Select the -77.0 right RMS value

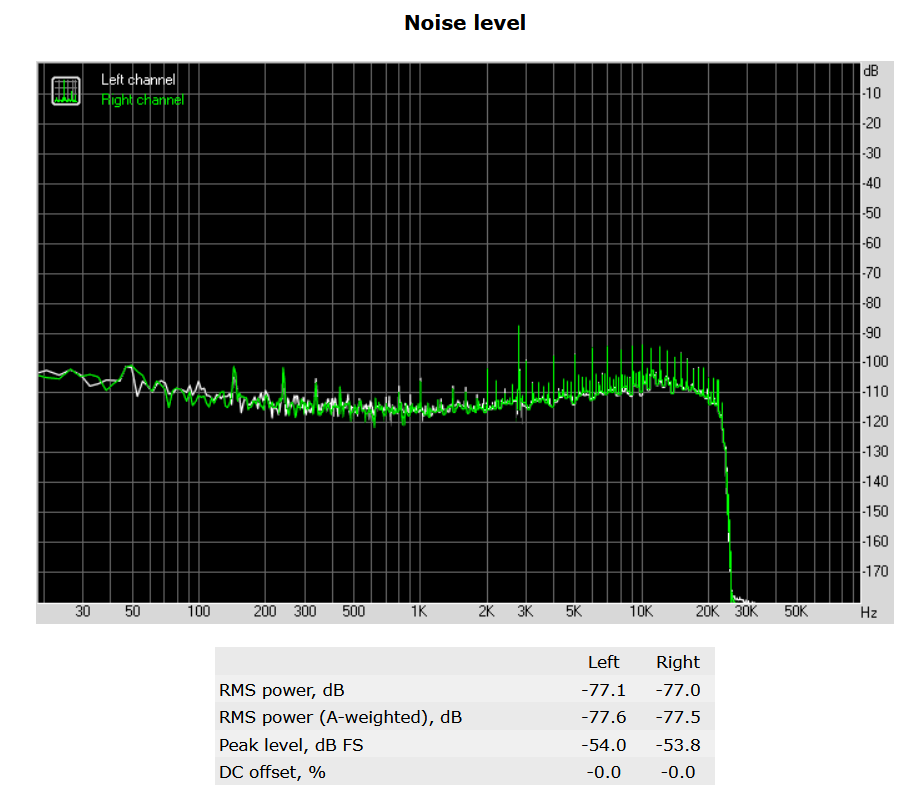[x=678, y=690]
